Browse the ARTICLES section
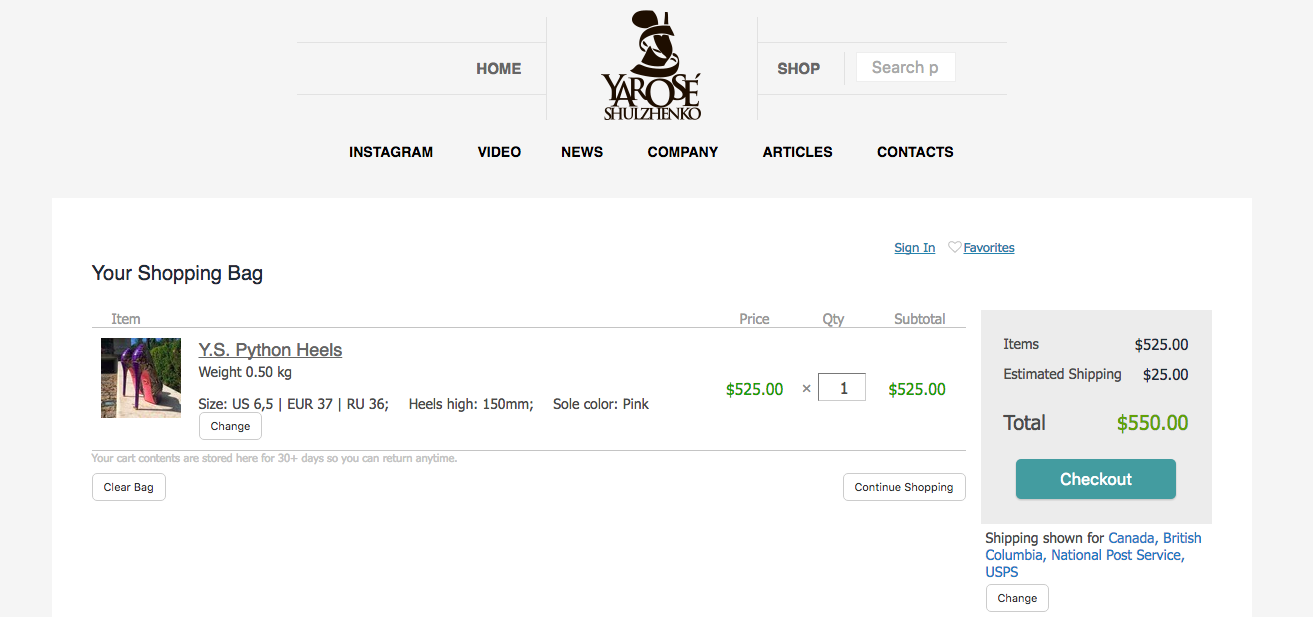This screenshot has height=617, width=1313. pos(797,152)
